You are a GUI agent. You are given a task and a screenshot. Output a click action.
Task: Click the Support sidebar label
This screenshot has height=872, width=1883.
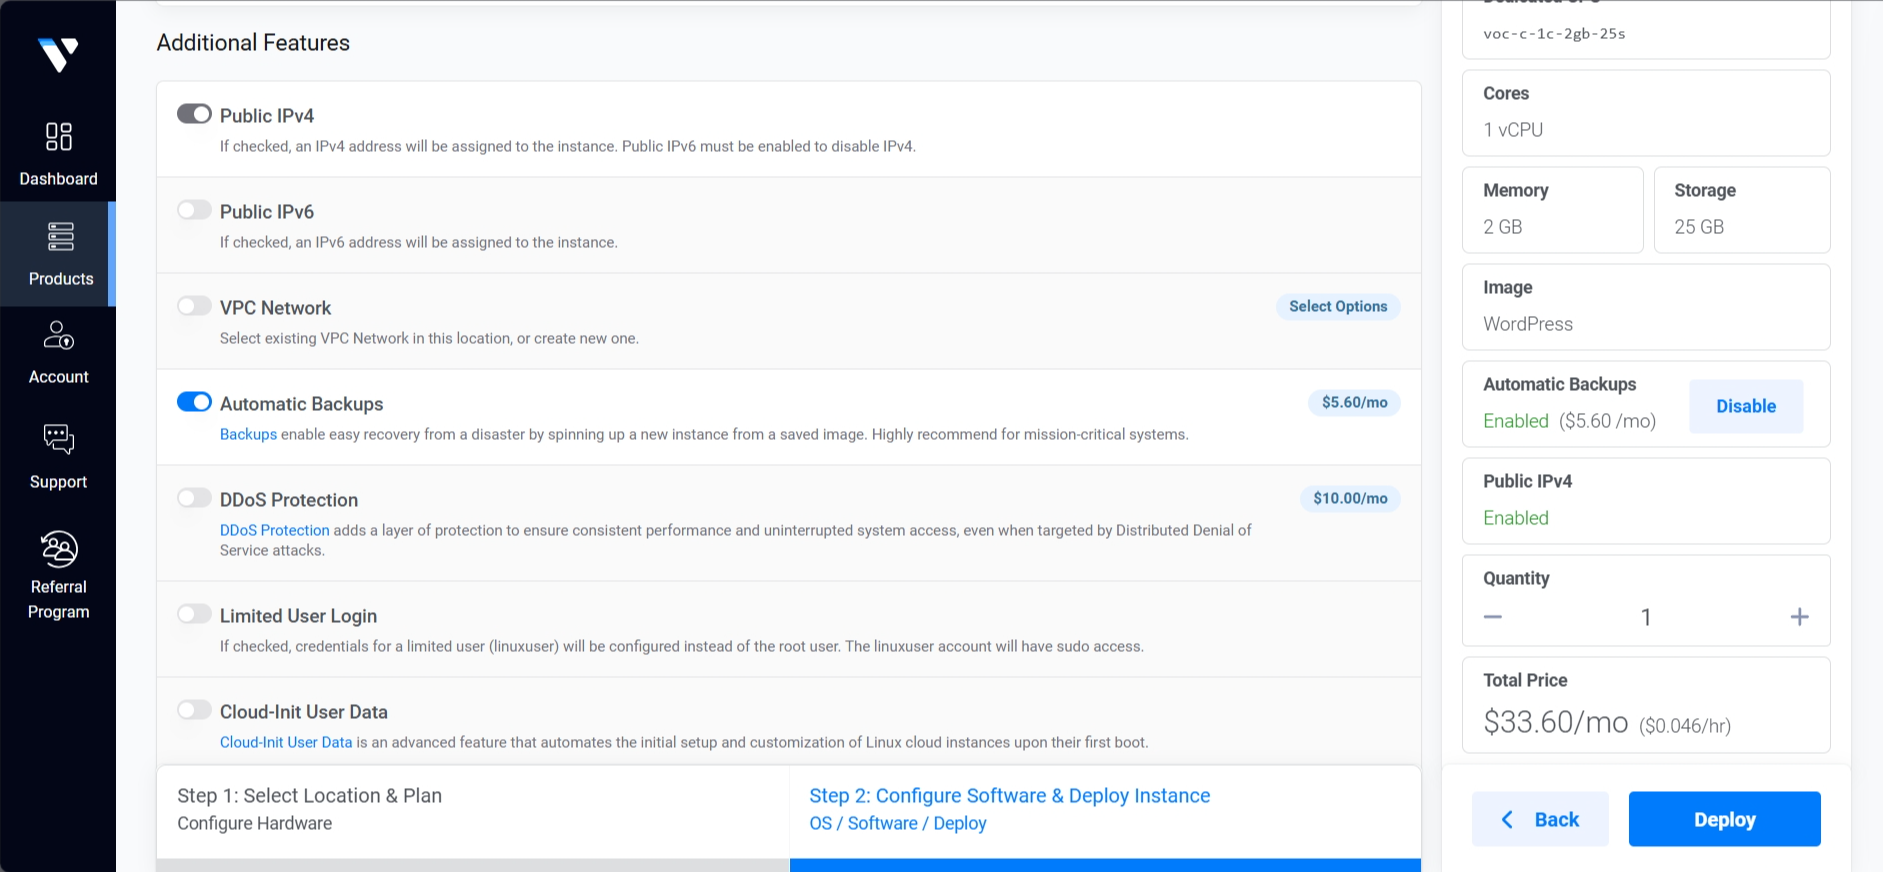point(59,482)
